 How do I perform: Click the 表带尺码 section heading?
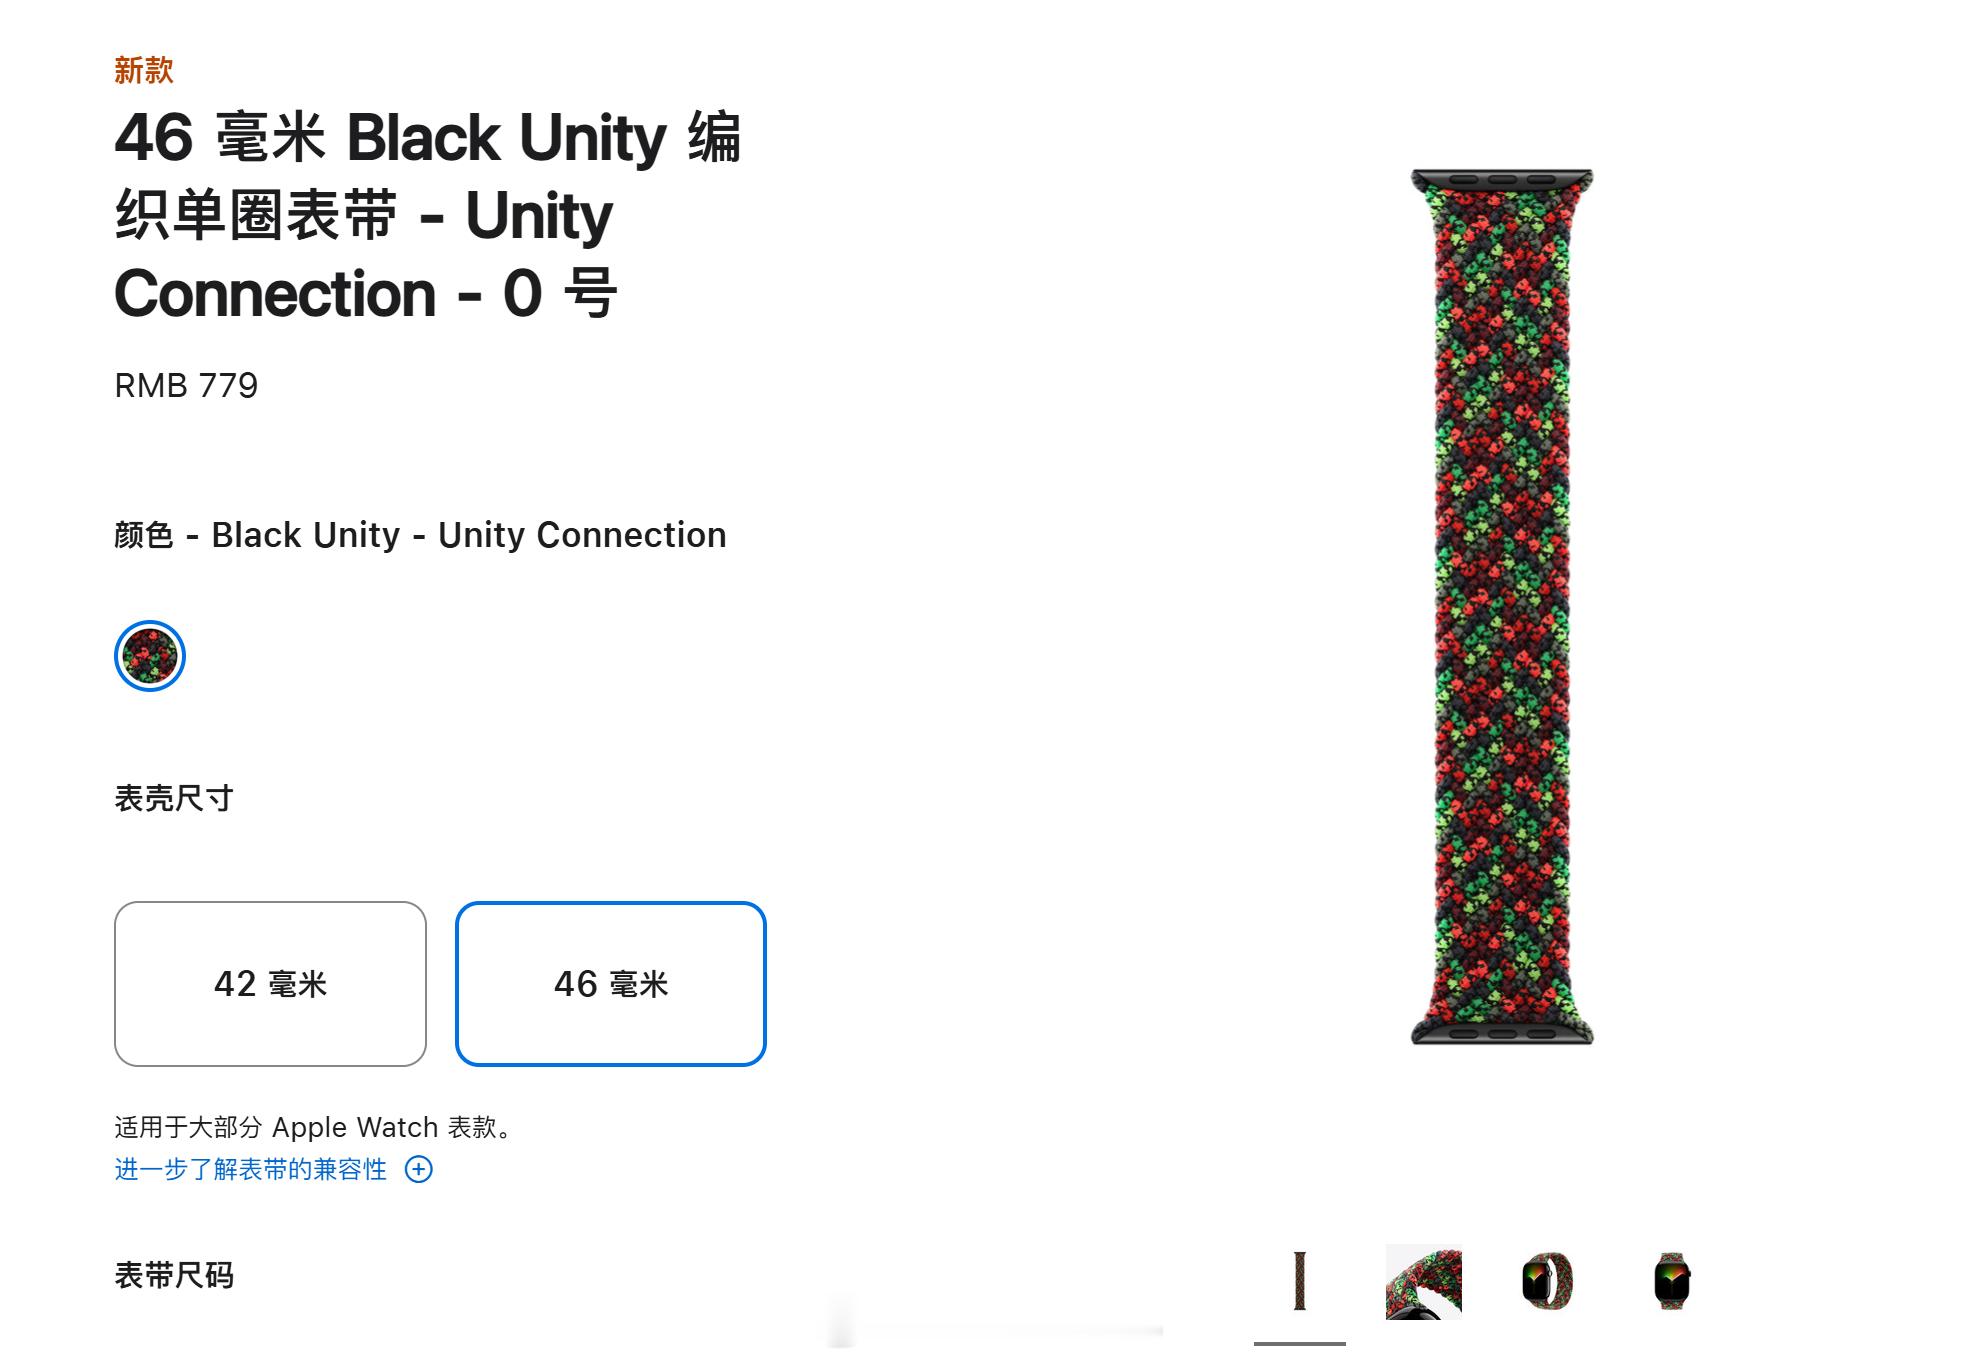[174, 1275]
